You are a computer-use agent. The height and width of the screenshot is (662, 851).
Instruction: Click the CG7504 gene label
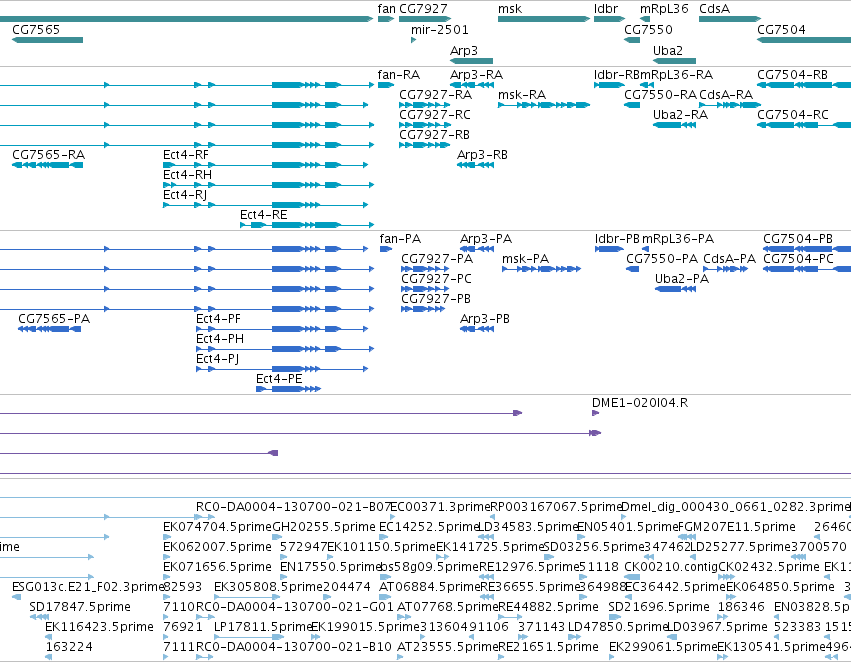point(781,30)
